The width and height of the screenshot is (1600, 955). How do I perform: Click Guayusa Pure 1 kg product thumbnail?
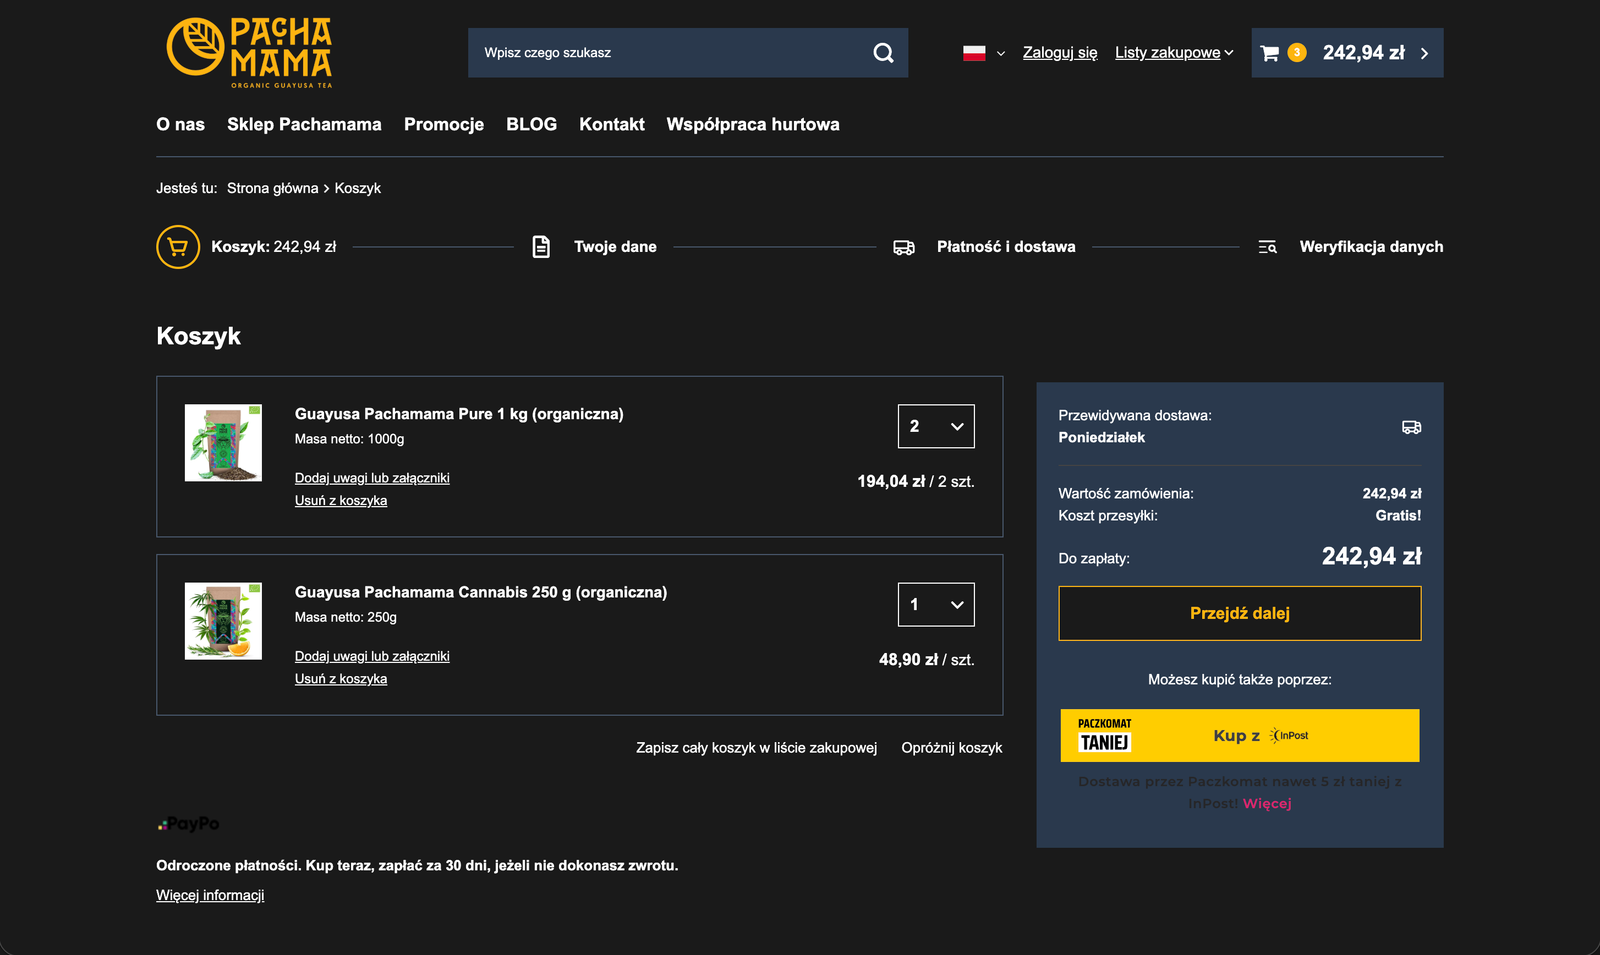tap(223, 443)
